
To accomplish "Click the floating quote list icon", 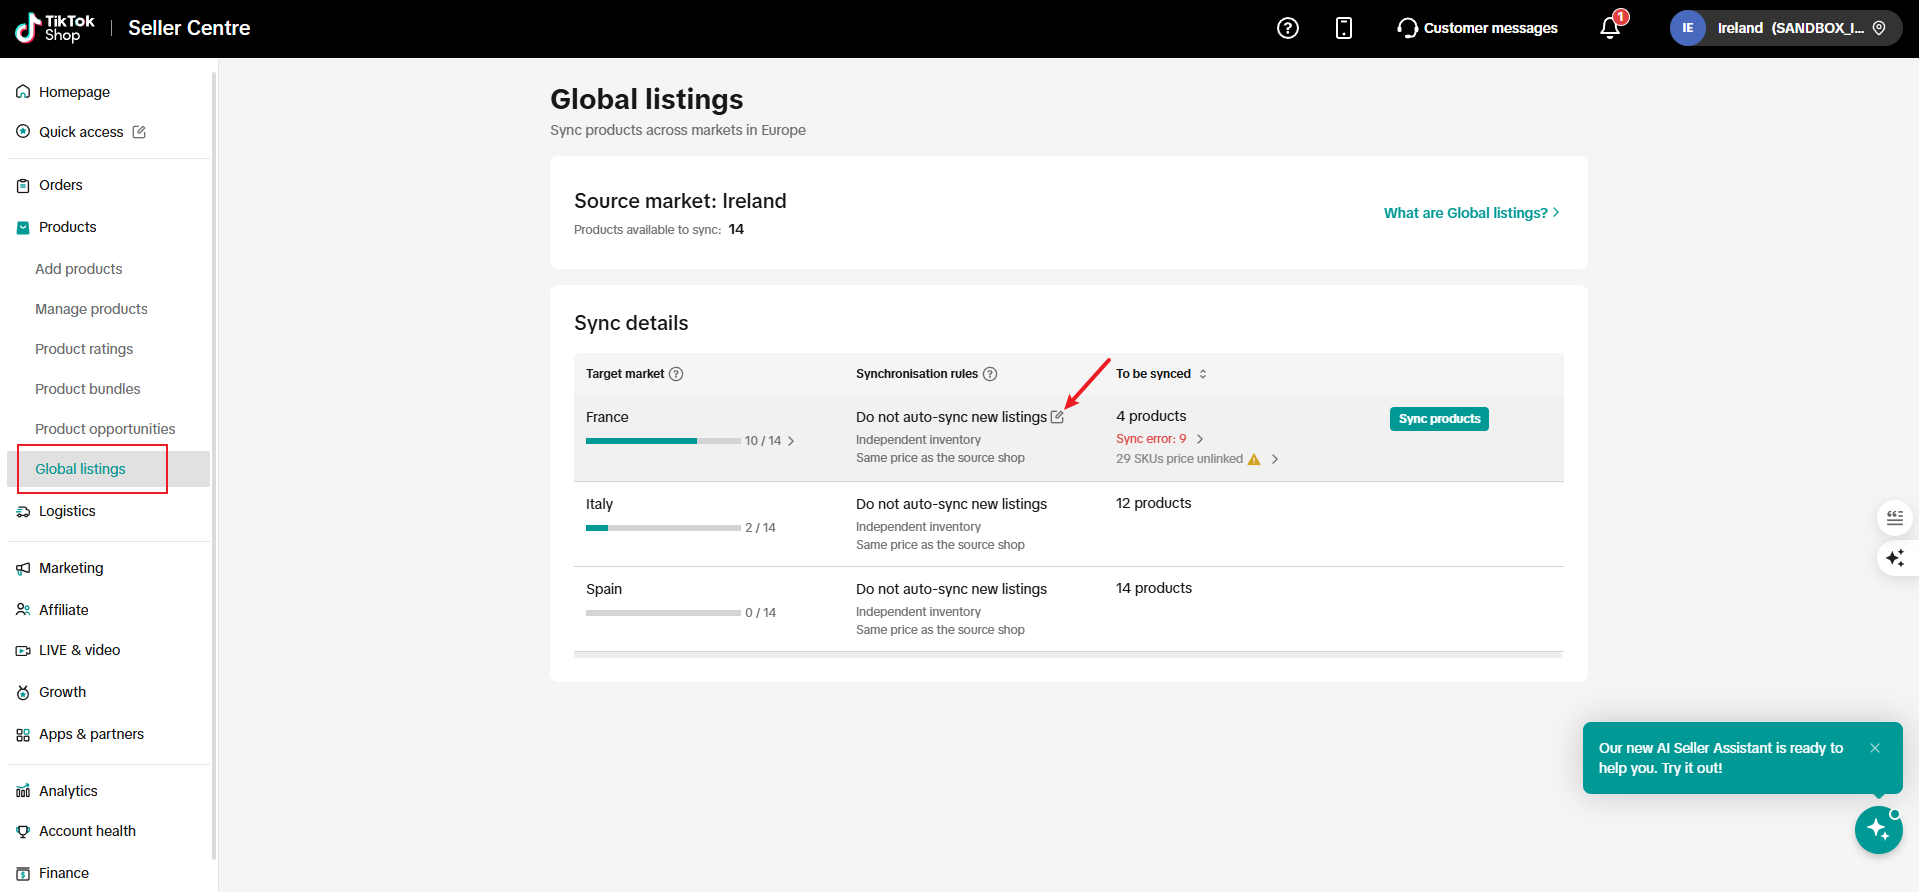I will point(1895,518).
